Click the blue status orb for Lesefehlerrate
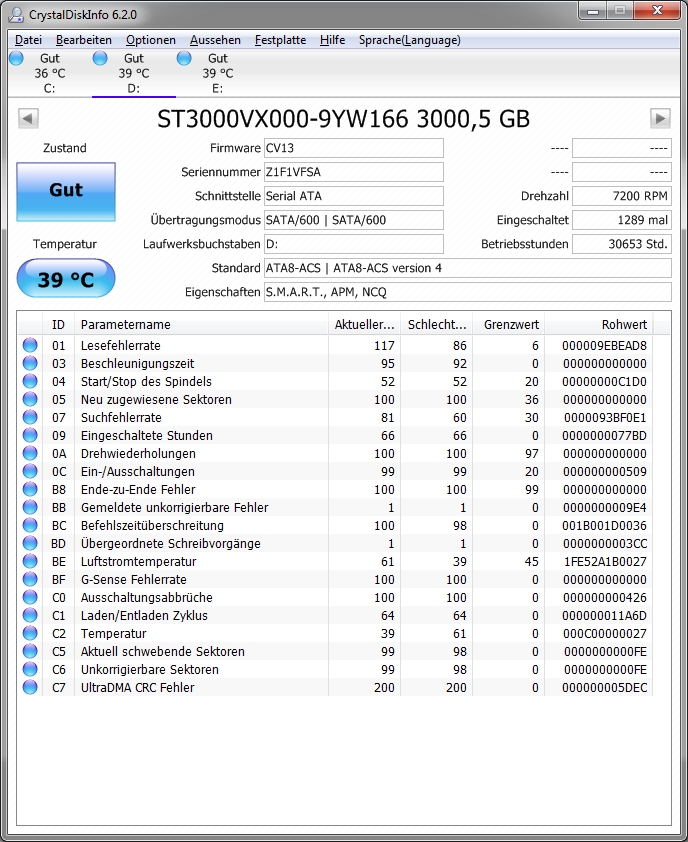Image resolution: width=688 pixels, height=842 pixels. pos(30,345)
